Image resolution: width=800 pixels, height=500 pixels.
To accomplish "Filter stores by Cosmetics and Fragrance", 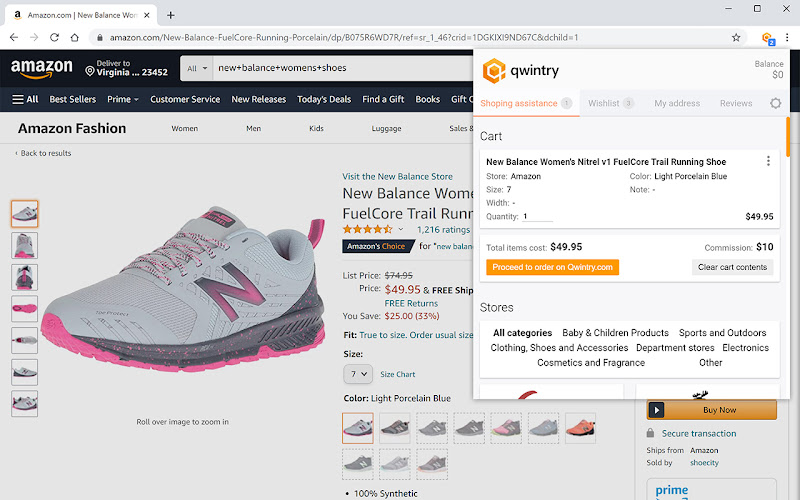I will click(x=591, y=362).
